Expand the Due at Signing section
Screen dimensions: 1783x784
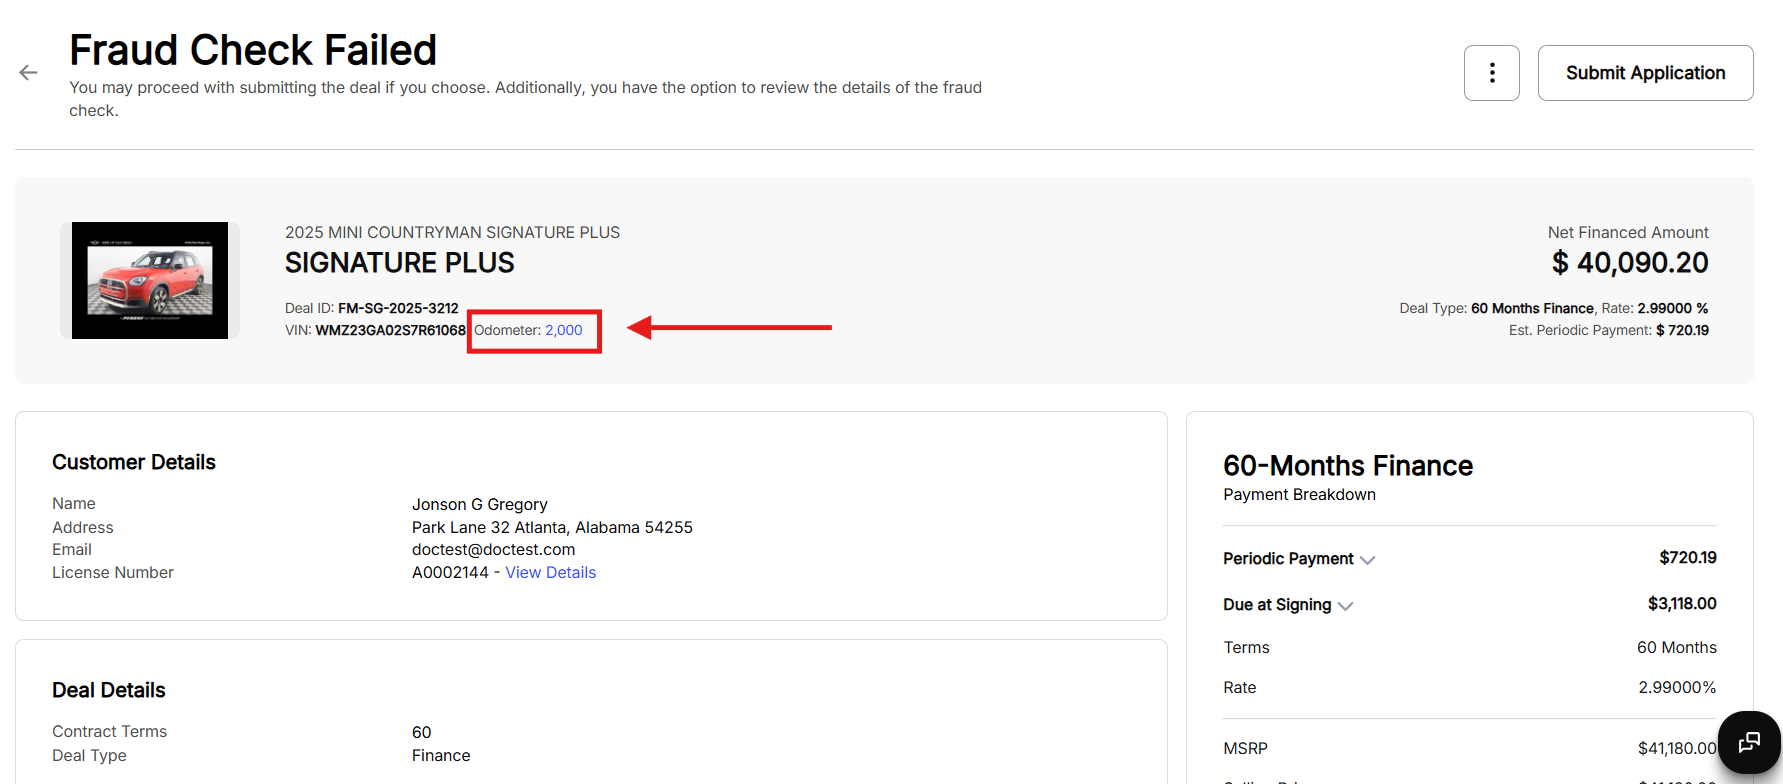click(1345, 606)
